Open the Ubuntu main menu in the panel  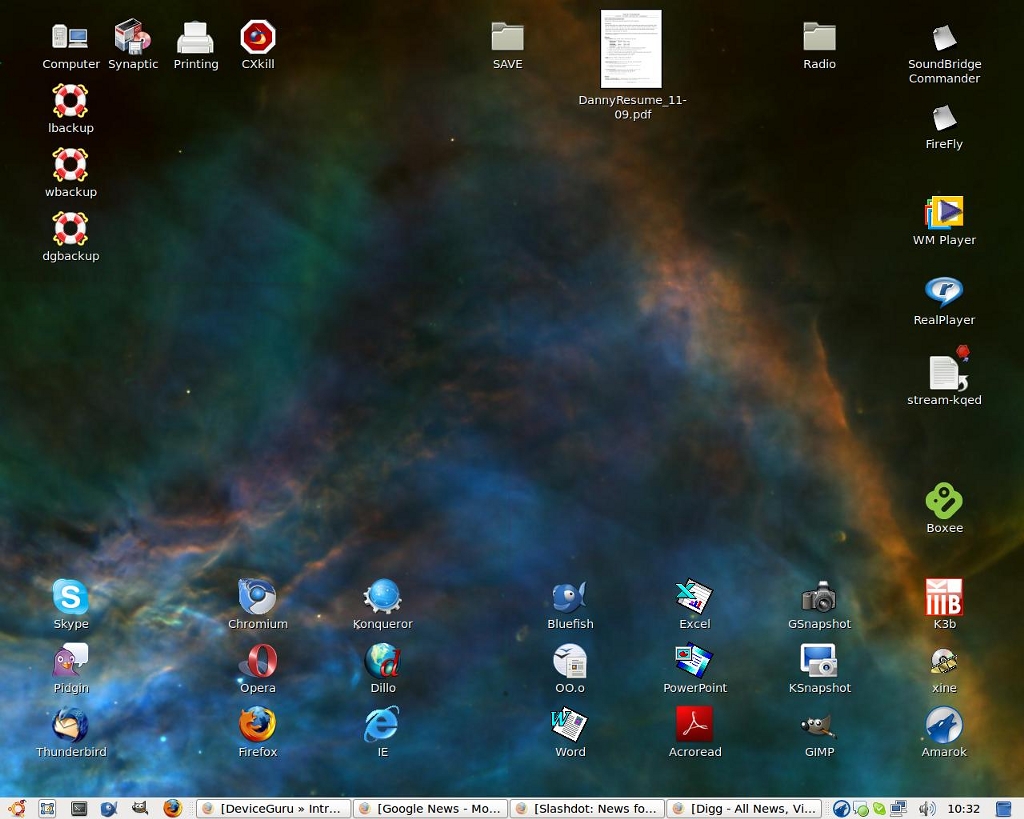click(17, 809)
